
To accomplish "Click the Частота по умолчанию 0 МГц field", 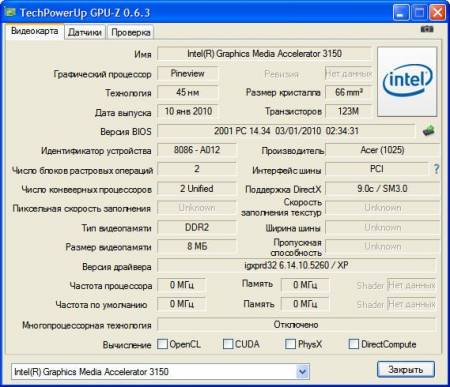I will click(181, 304).
